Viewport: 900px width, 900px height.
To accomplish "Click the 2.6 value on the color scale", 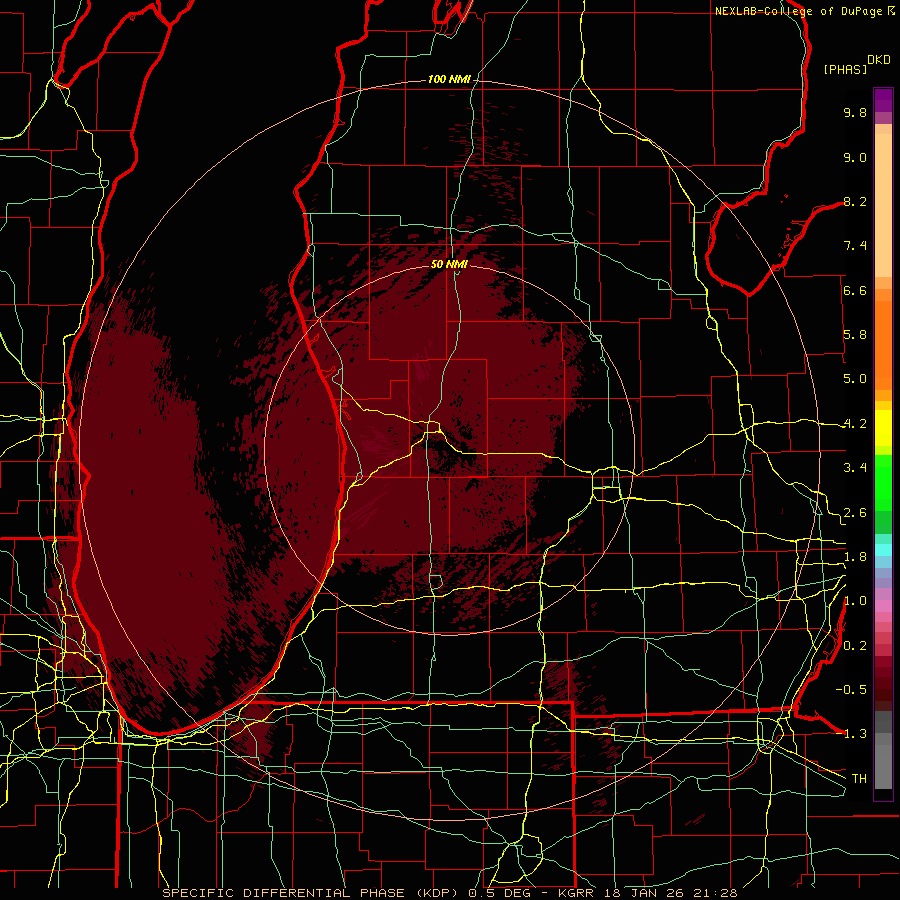I will pyautogui.click(x=855, y=513).
